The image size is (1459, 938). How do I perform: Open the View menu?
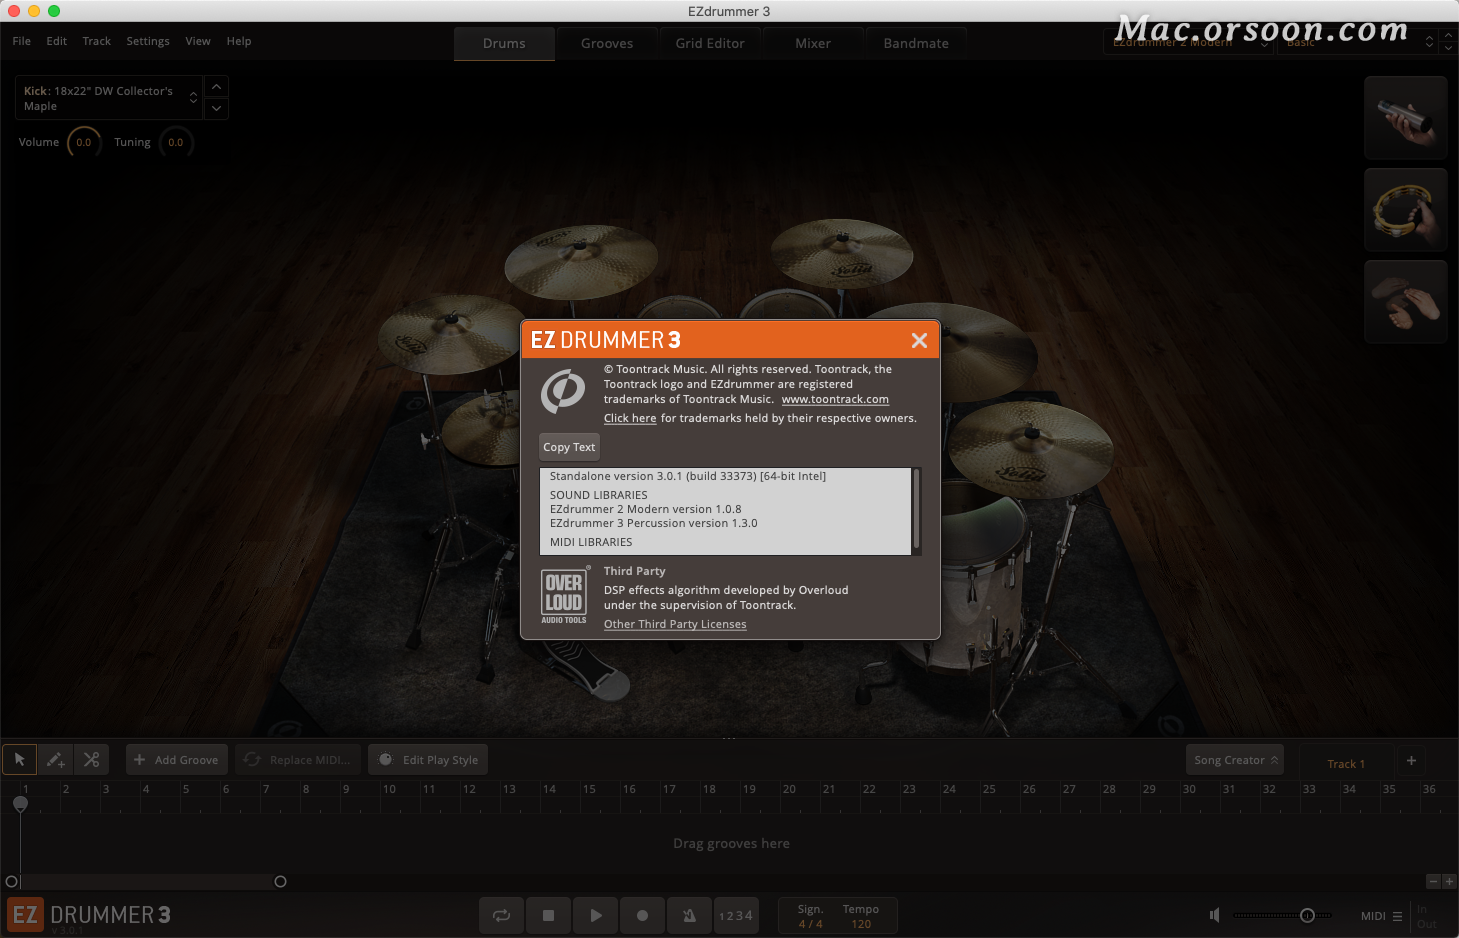point(198,41)
